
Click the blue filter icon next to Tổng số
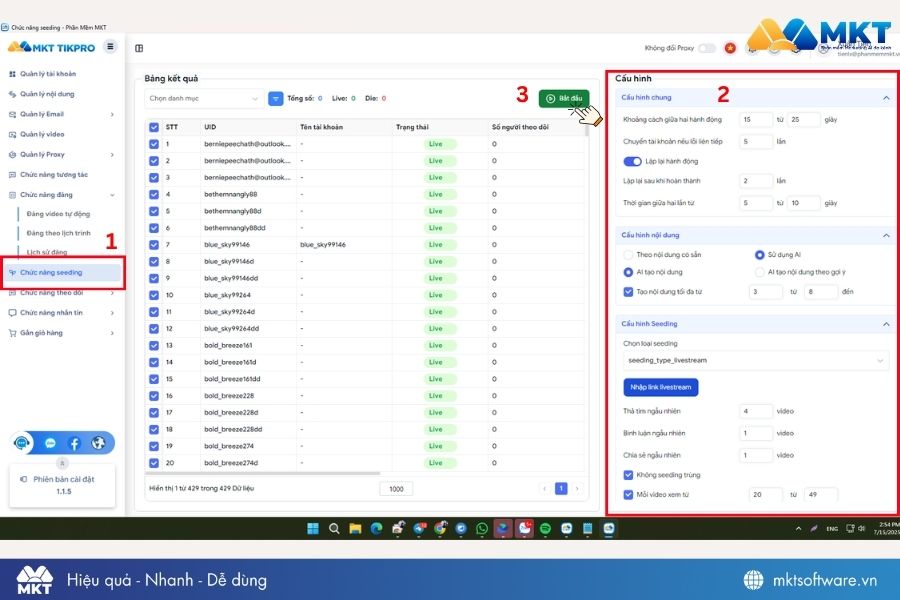coord(276,99)
